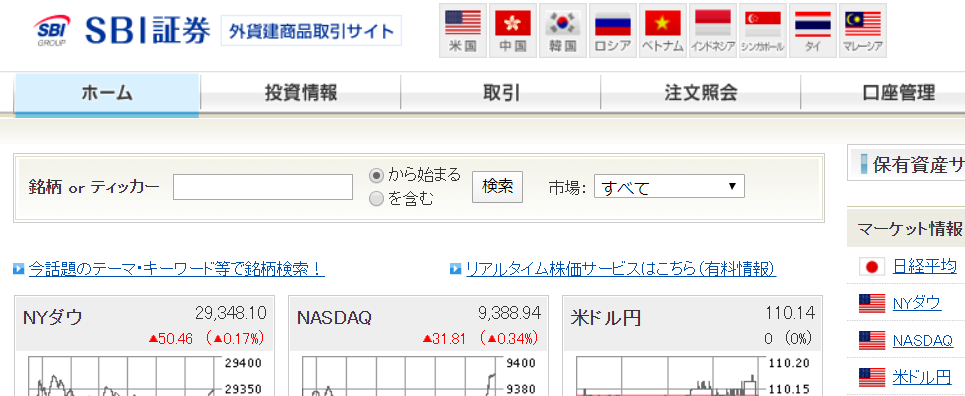Viewport: 965px width, 396px height.
Task: Click NASDAQ change ▲31.81 (▲0.34%)
Action: 481,338
